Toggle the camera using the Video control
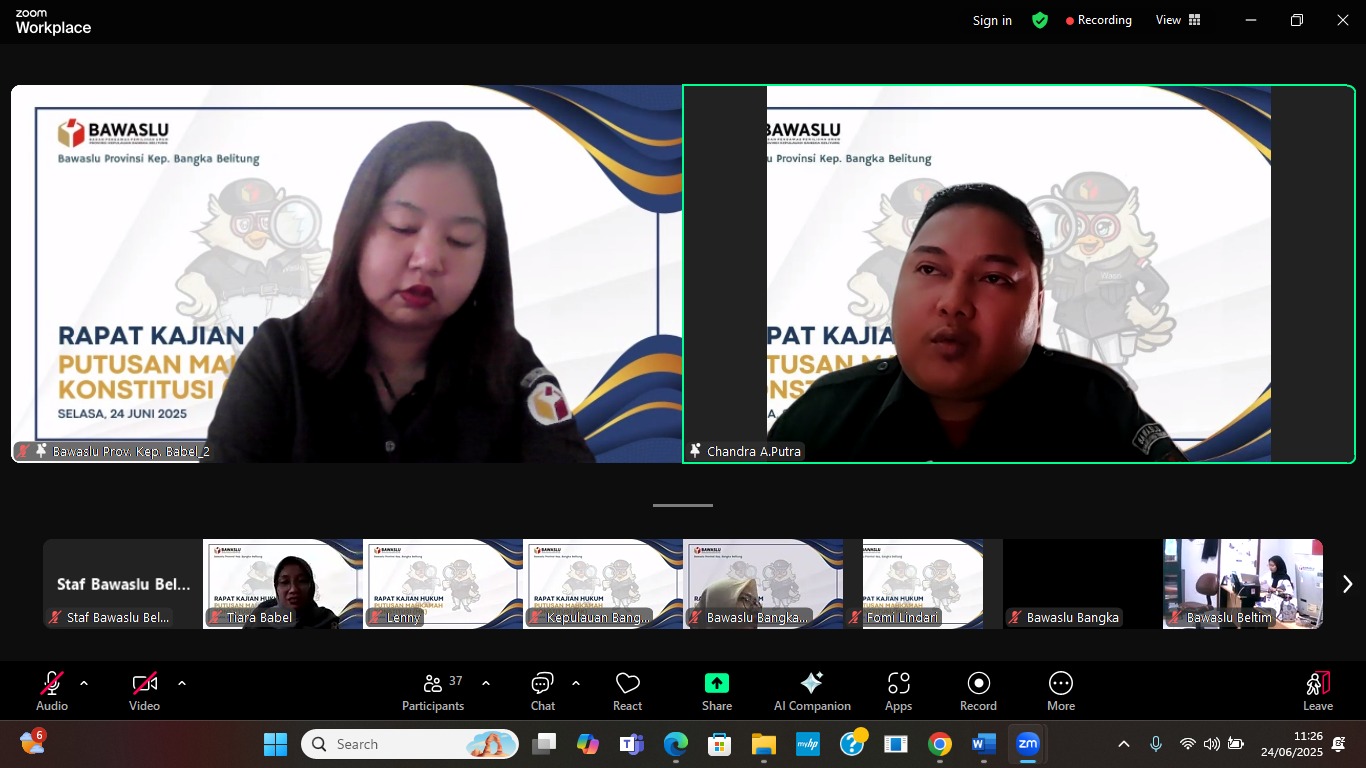Screen dimensions: 1366x768 pos(144,690)
